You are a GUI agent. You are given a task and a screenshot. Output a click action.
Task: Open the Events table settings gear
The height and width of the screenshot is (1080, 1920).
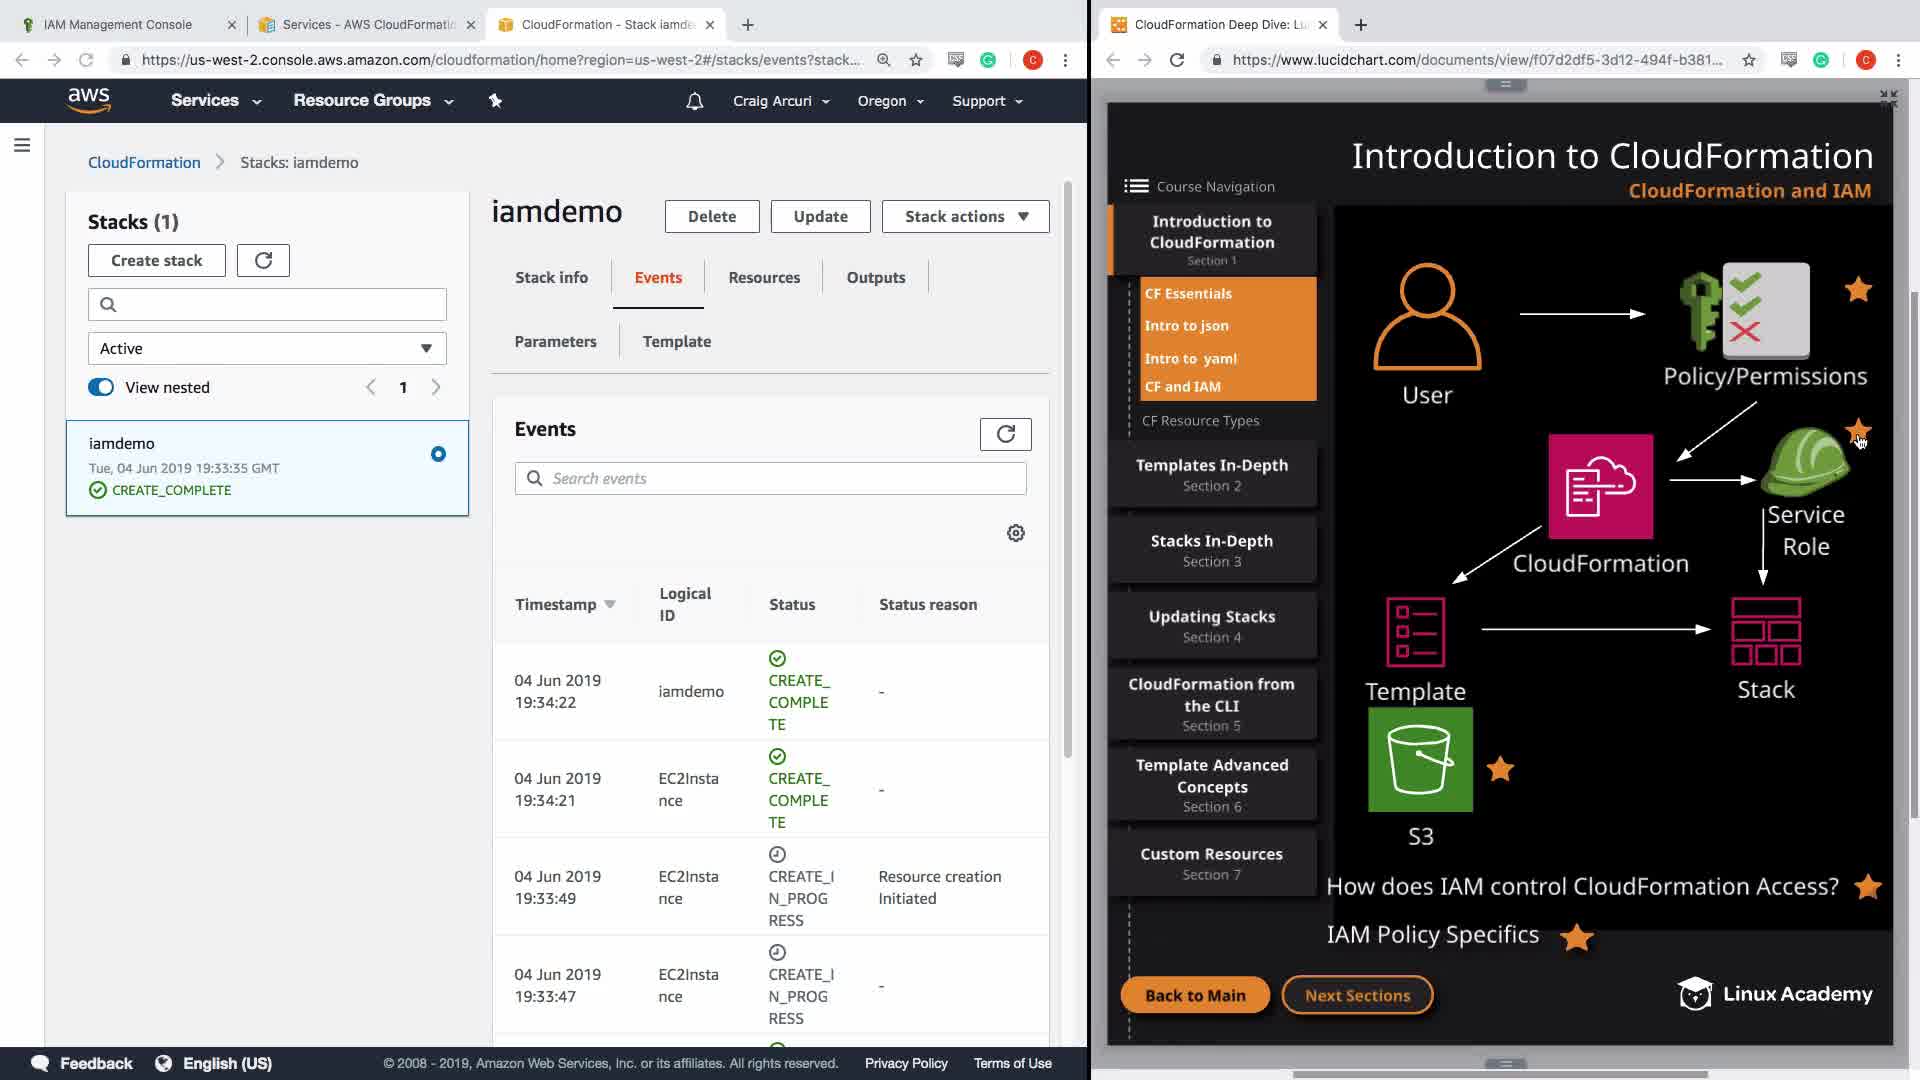click(x=1015, y=533)
